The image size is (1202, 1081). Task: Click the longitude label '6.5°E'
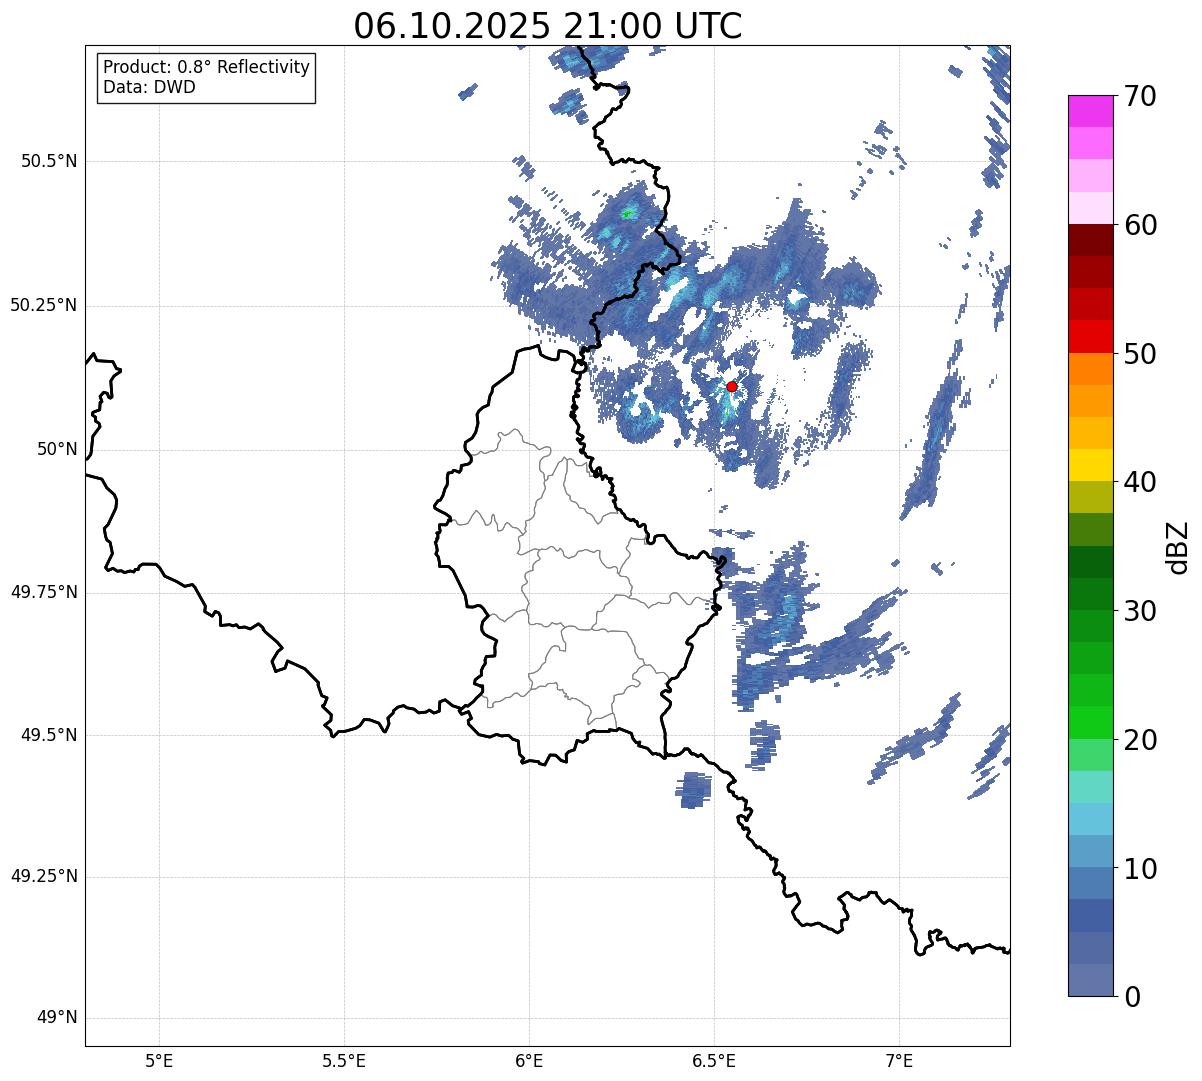coord(714,1060)
